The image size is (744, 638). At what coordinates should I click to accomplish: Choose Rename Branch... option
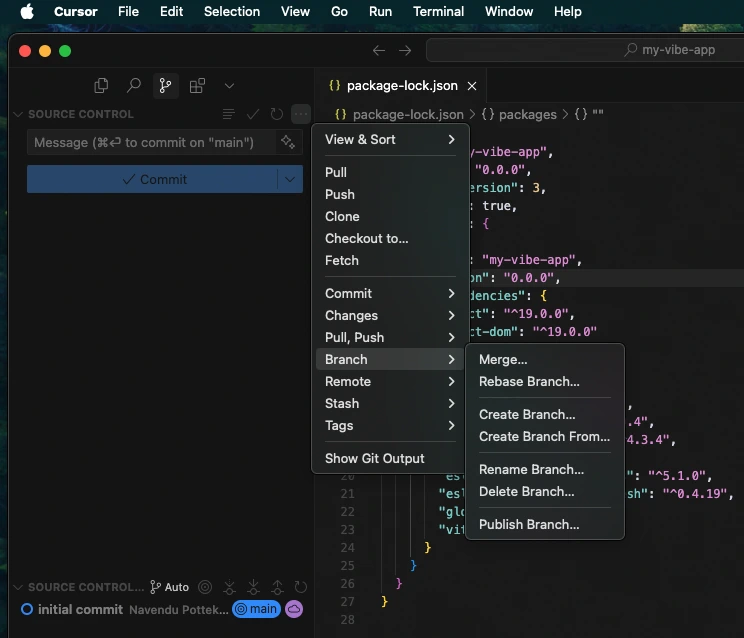(x=545, y=470)
